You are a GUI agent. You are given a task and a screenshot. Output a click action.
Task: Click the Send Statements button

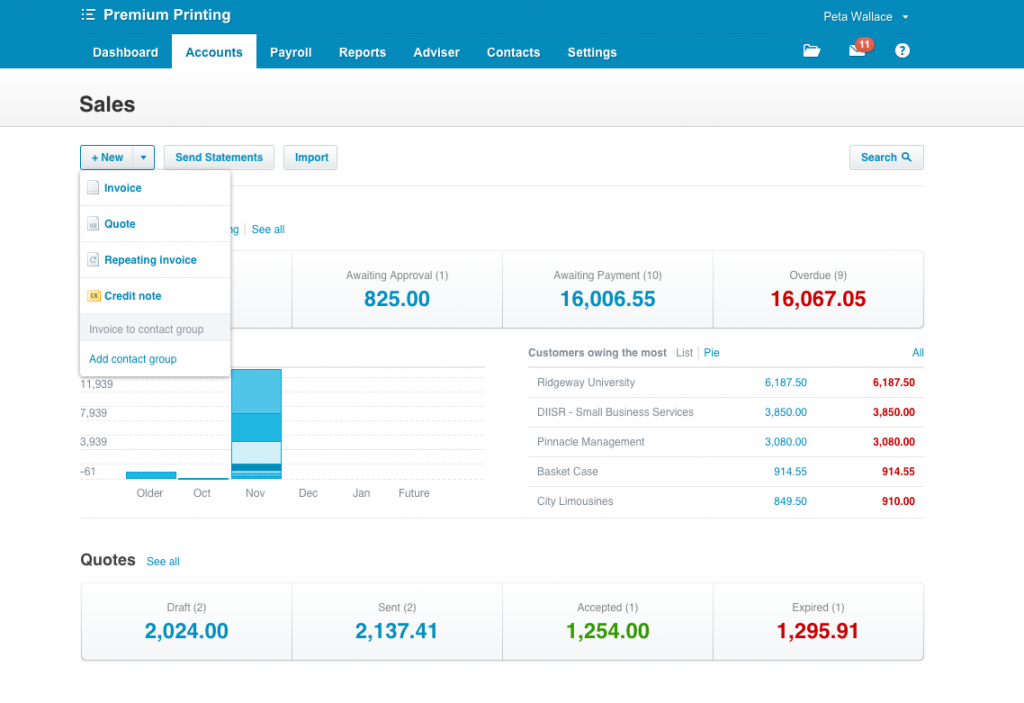[218, 157]
